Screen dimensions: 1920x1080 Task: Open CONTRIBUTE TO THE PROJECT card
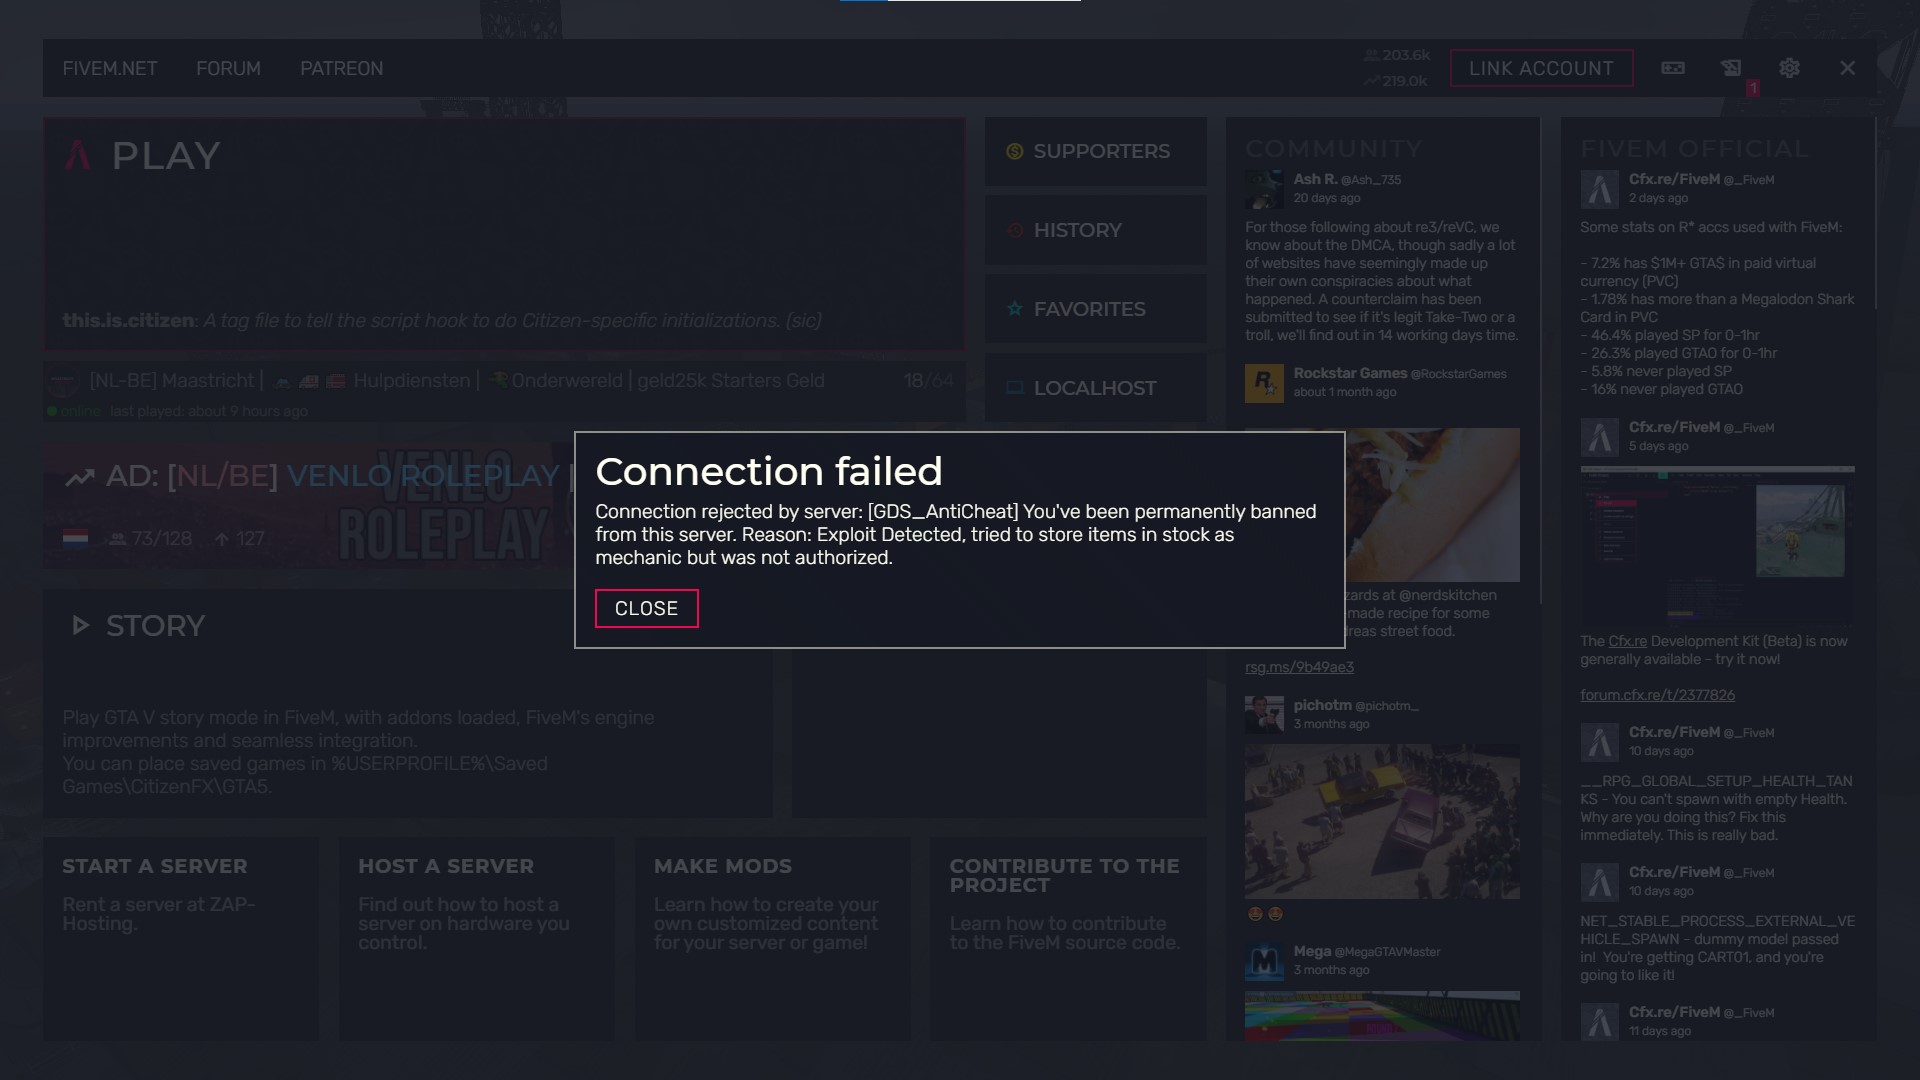tap(1068, 939)
